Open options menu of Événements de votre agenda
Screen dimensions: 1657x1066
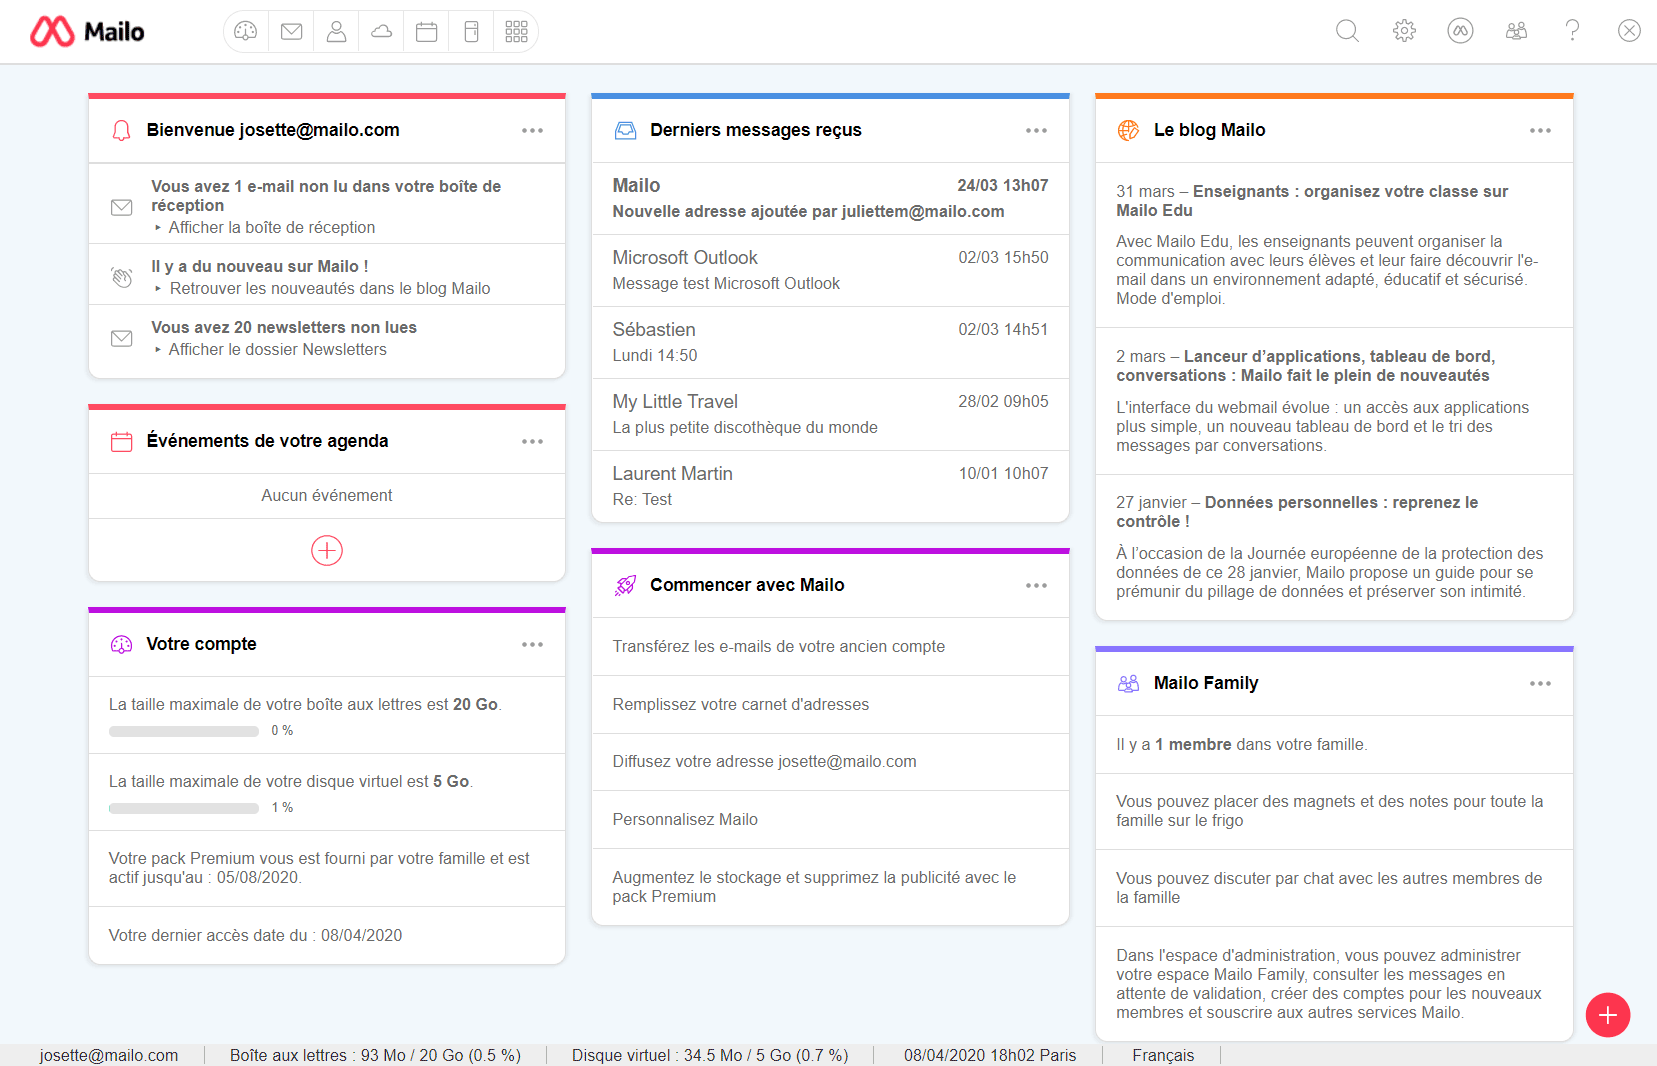point(532,441)
